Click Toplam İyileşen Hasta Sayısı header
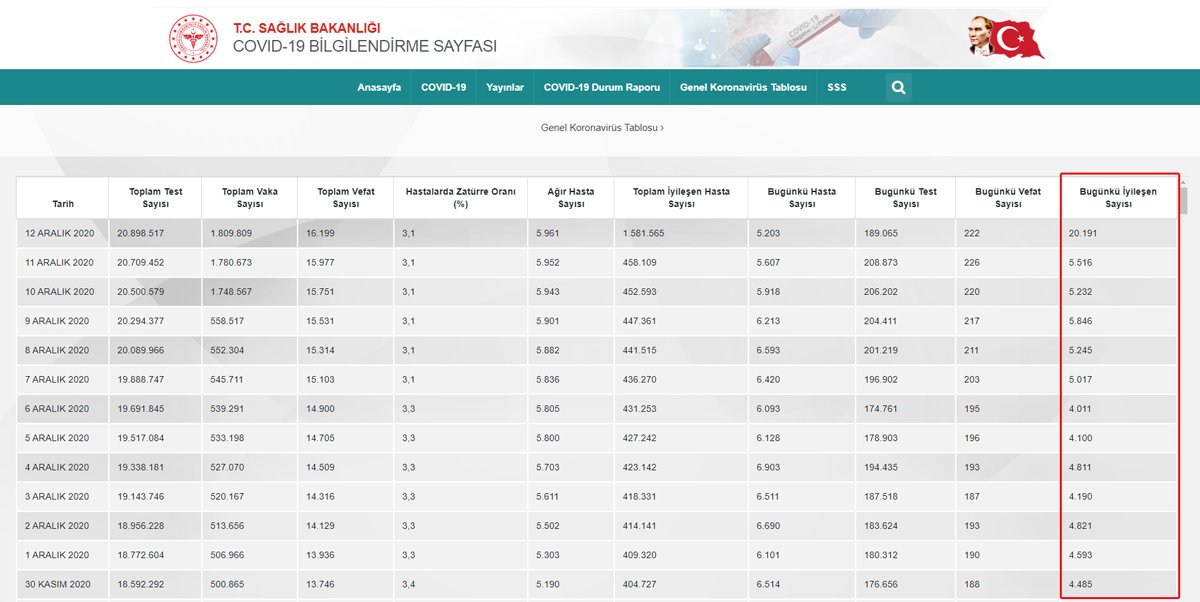 click(681, 198)
